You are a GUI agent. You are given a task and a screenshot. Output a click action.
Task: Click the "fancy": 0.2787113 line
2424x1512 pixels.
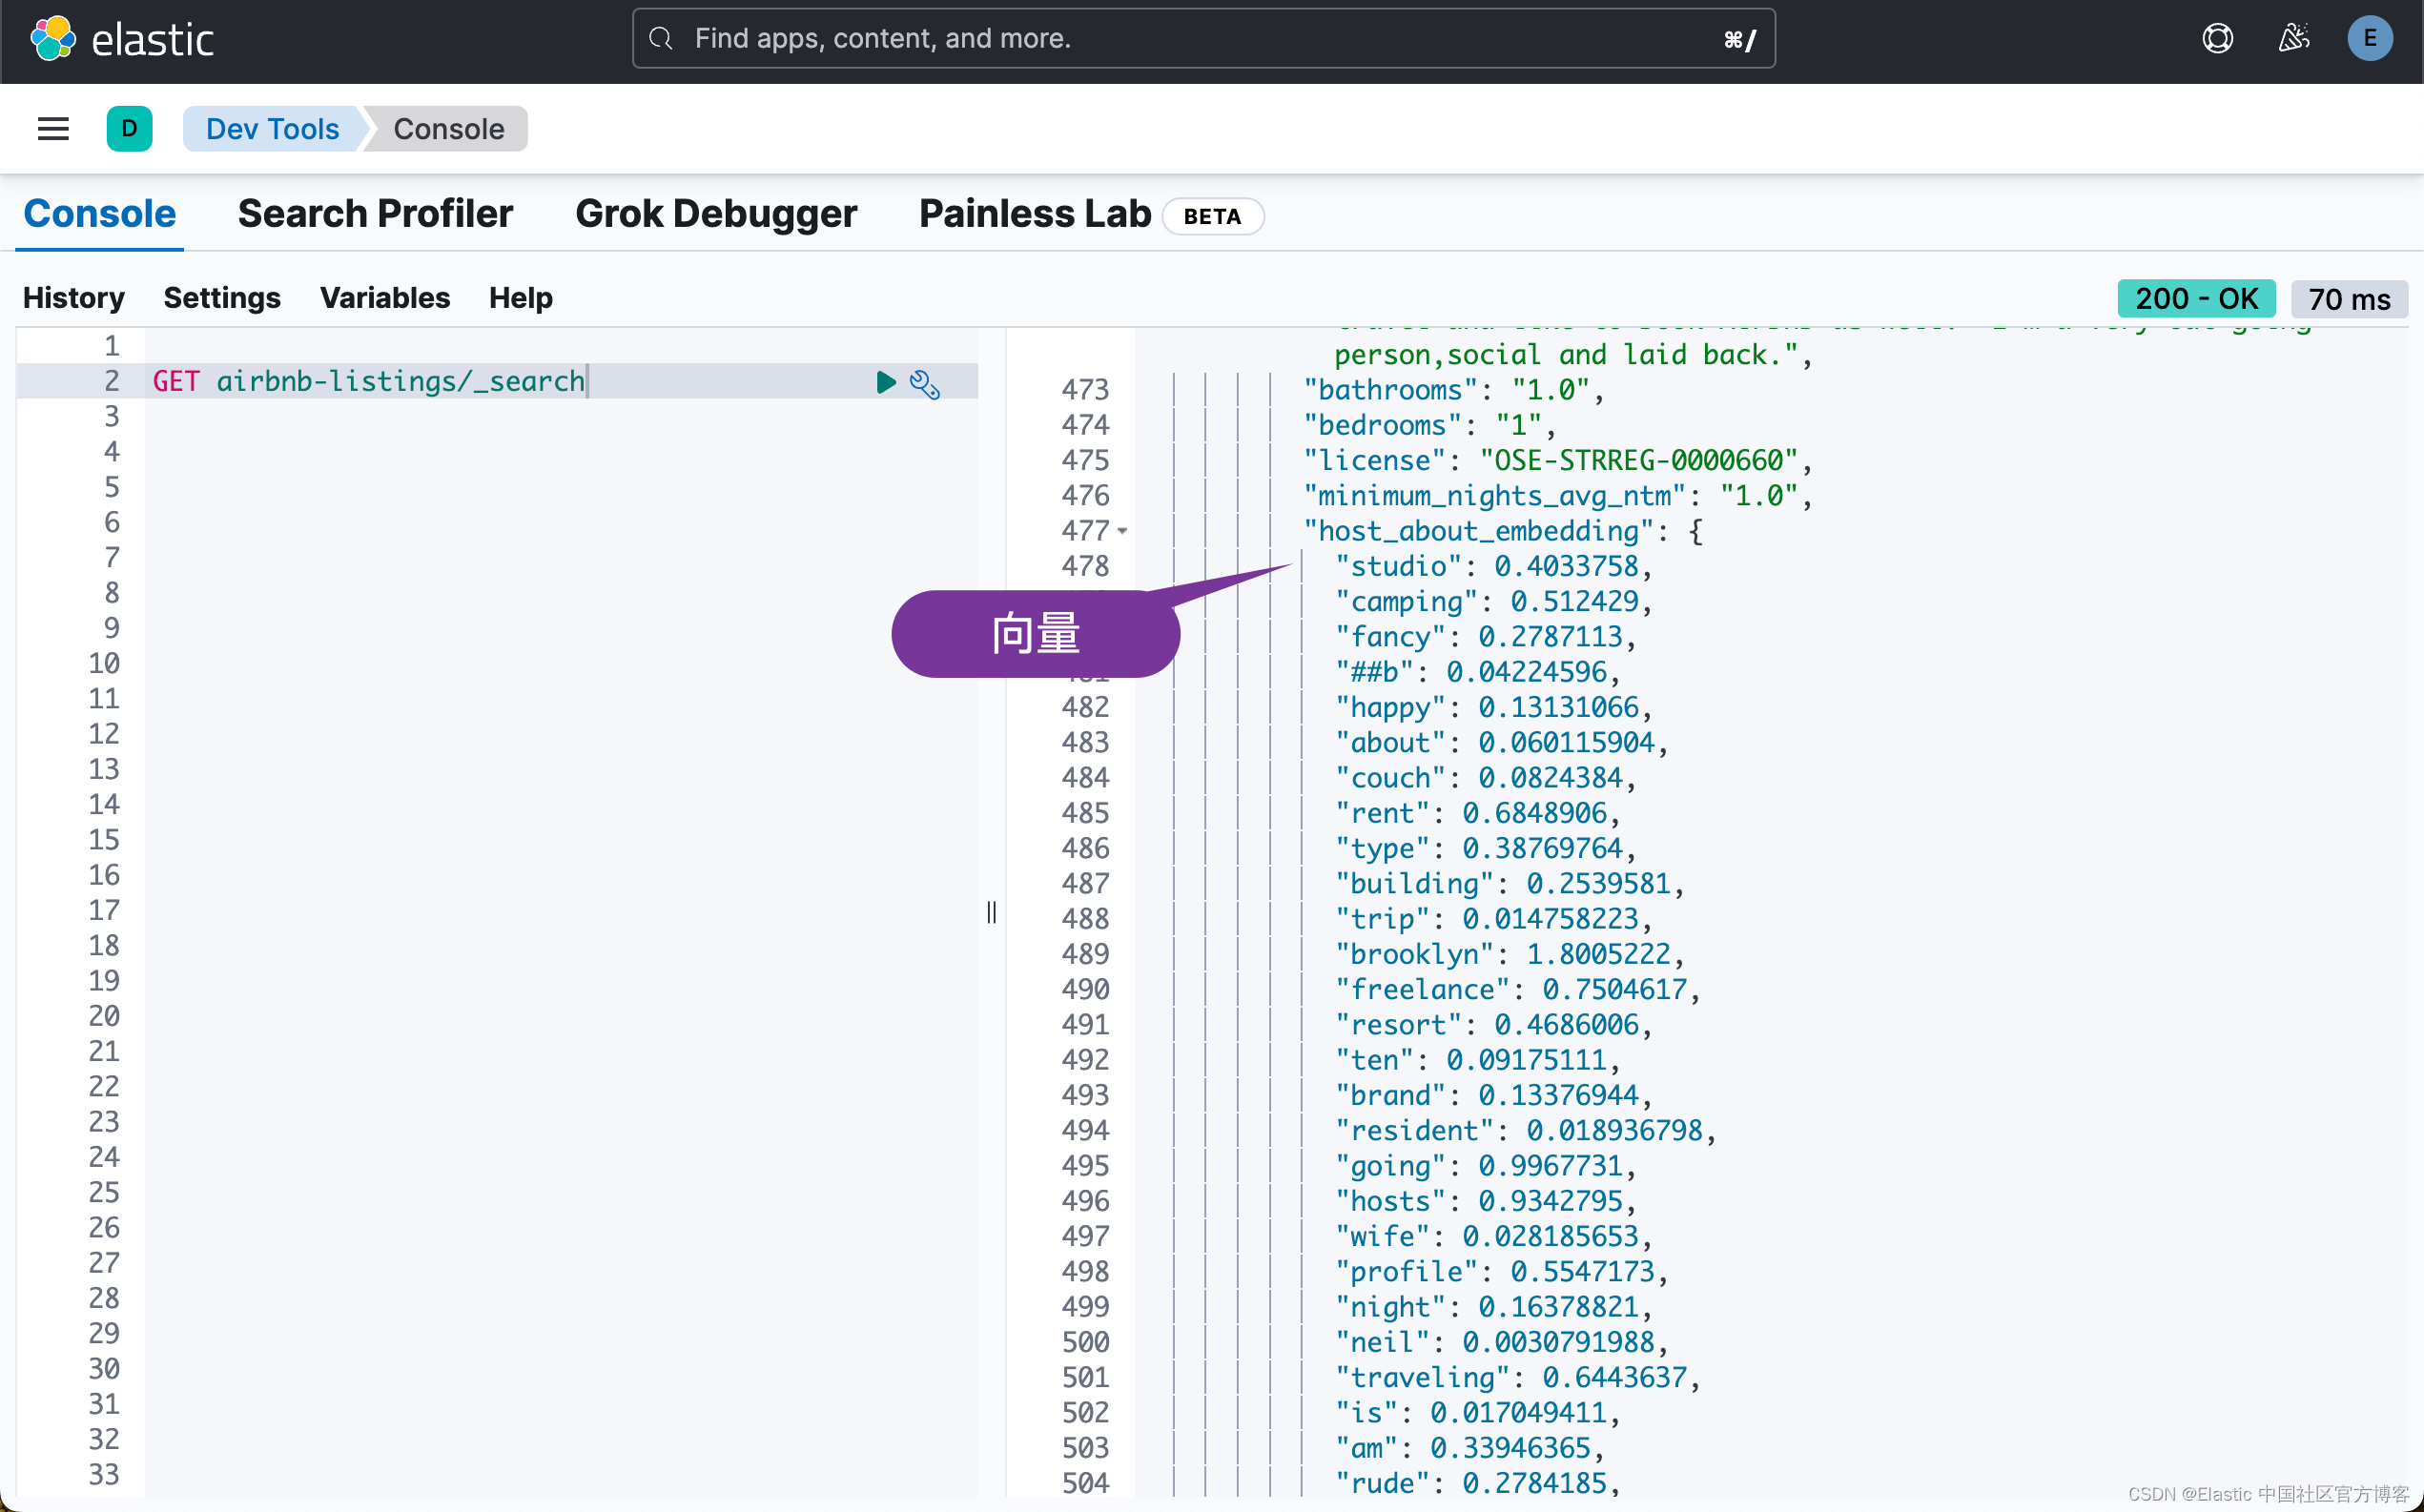coord(1484,637)
